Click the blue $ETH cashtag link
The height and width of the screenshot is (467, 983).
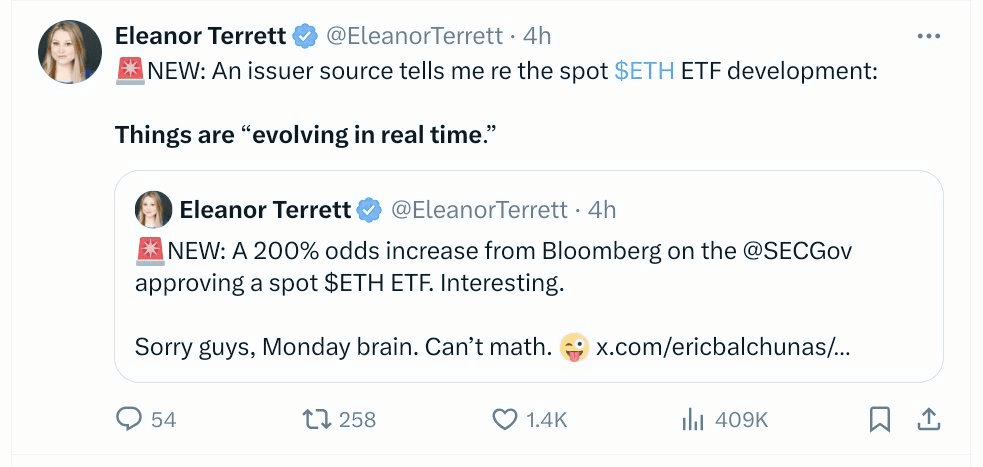(x=644, y=71)
